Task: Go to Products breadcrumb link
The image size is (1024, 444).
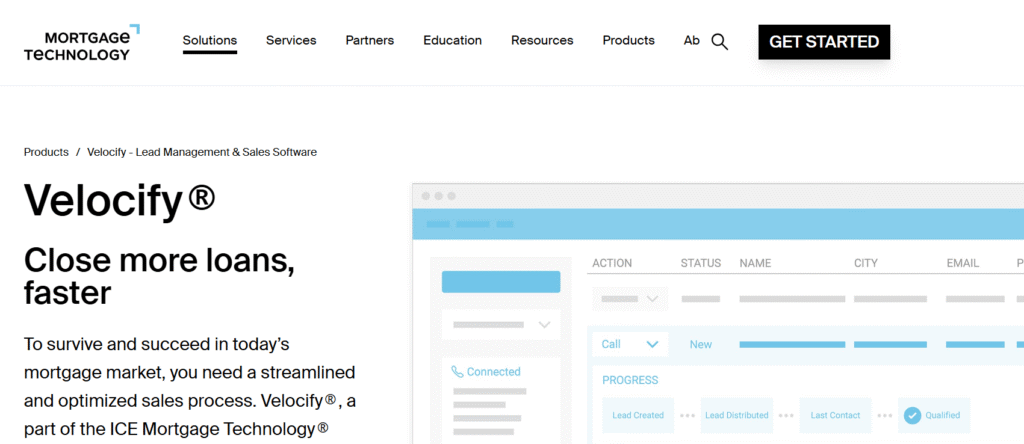Action: click(x=46, y=152)
